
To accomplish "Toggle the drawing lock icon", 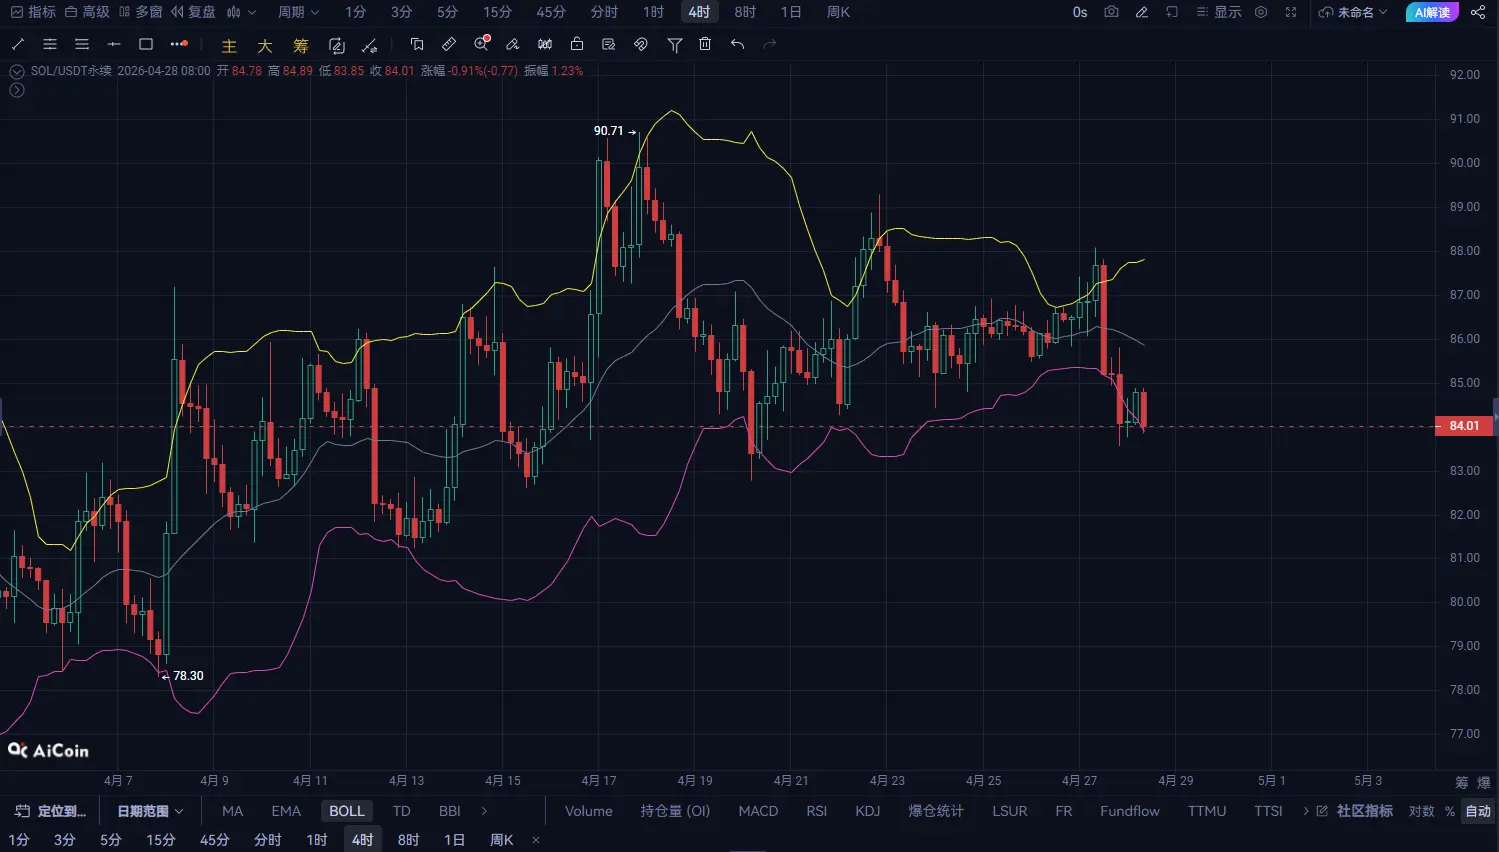I will [577, 44].
